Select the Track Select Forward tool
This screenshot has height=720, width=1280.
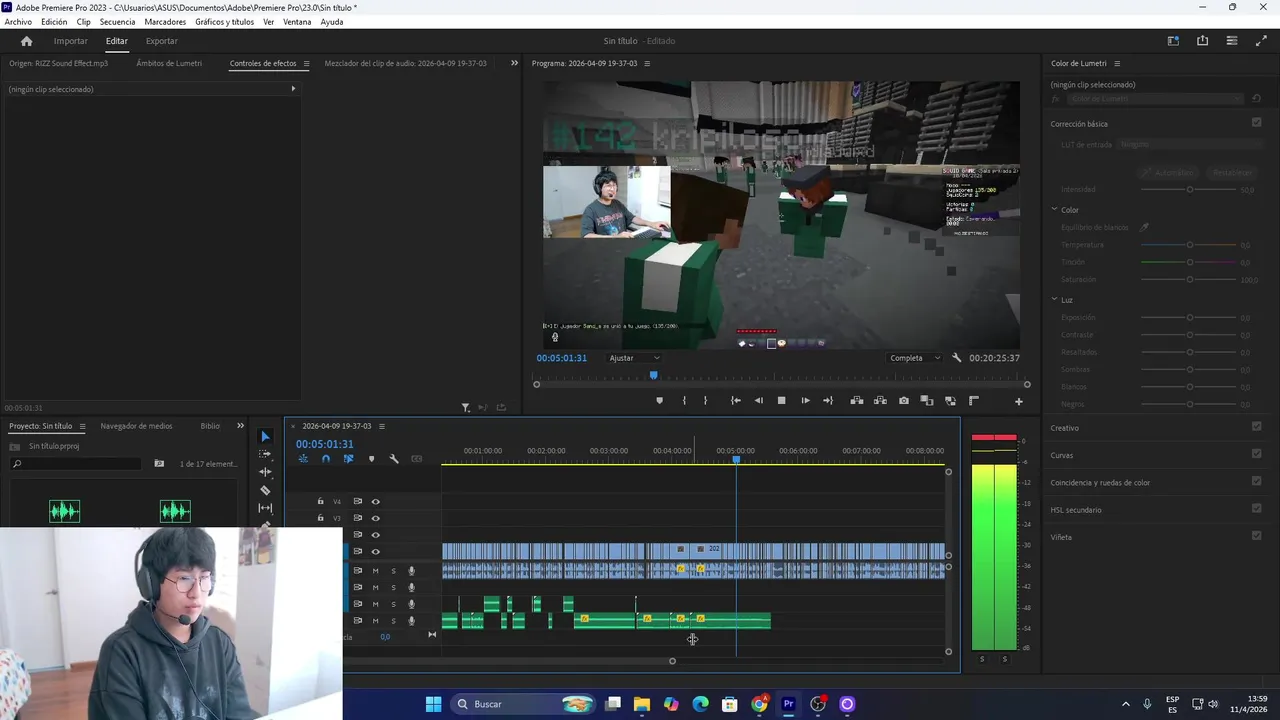[x=265, y=454]
